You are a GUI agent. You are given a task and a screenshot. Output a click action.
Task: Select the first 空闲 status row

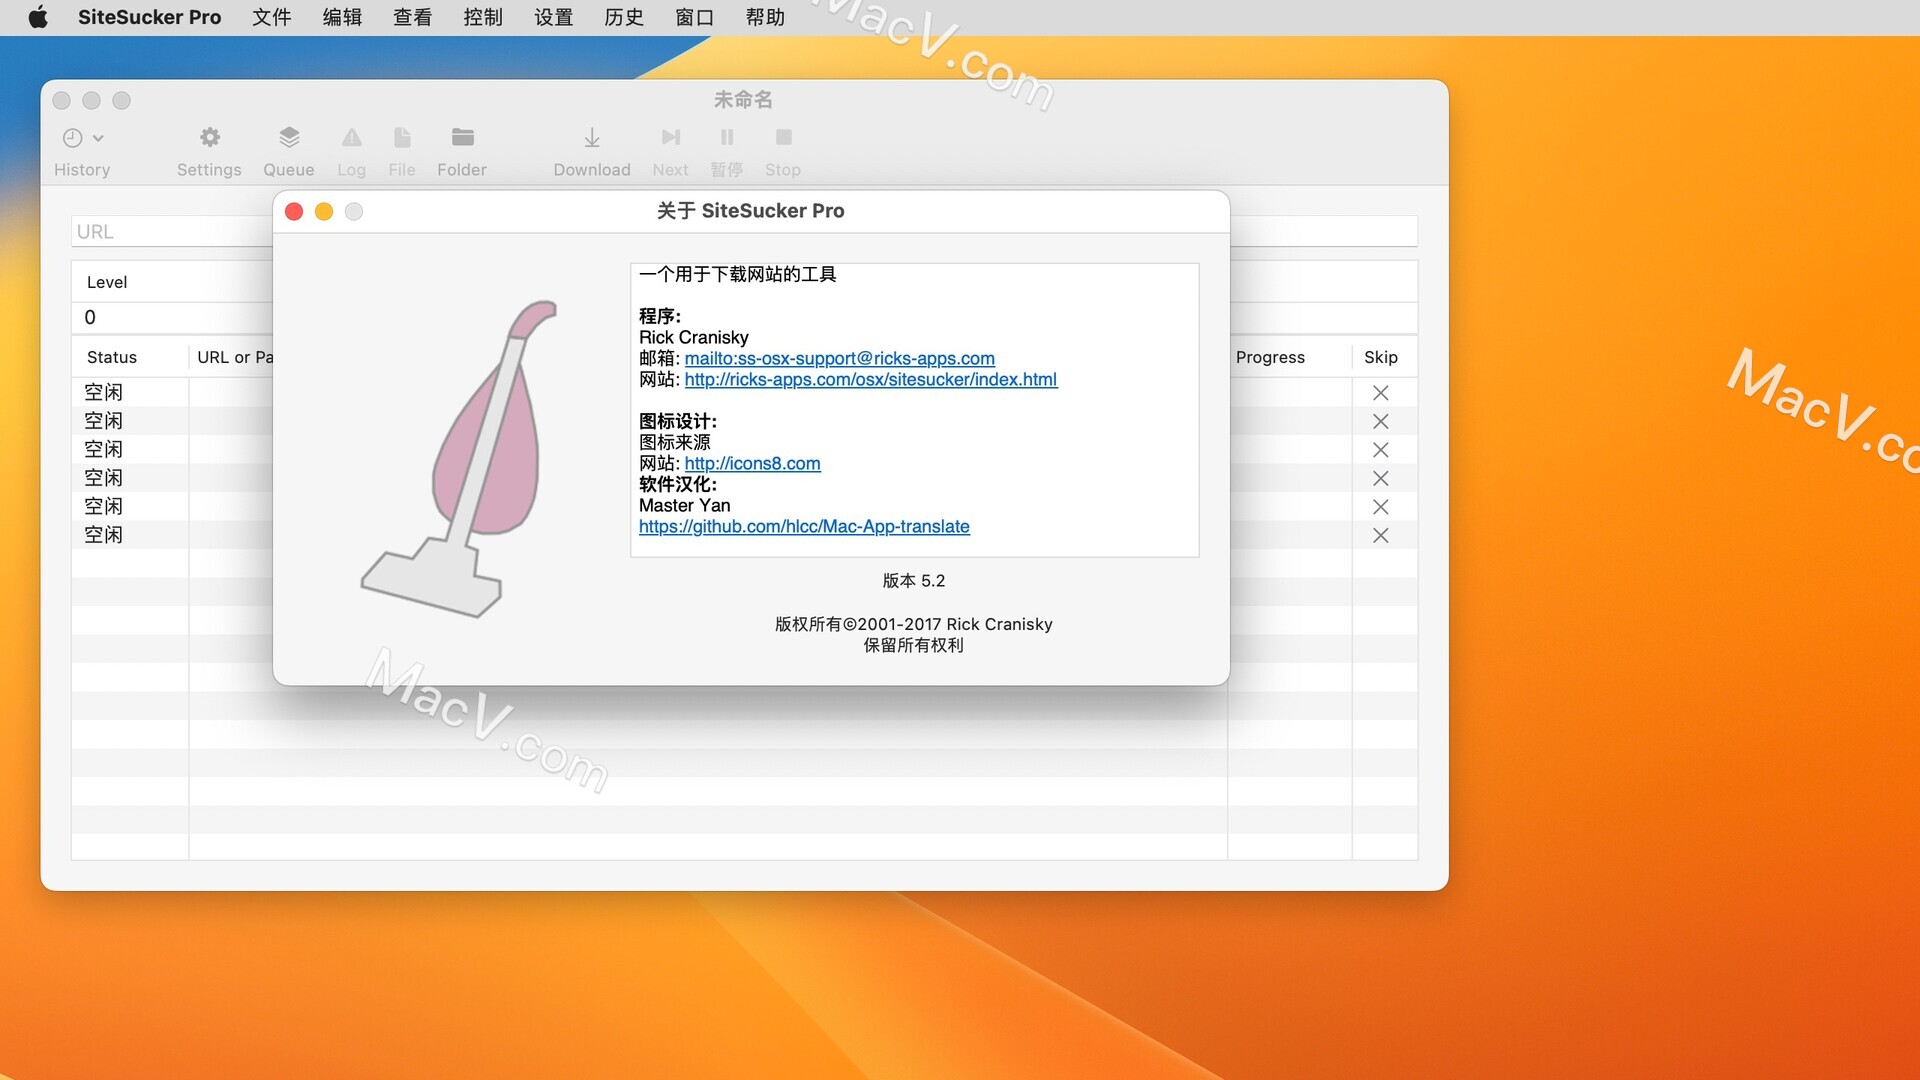pyautogui.click(x=103, y=392)
